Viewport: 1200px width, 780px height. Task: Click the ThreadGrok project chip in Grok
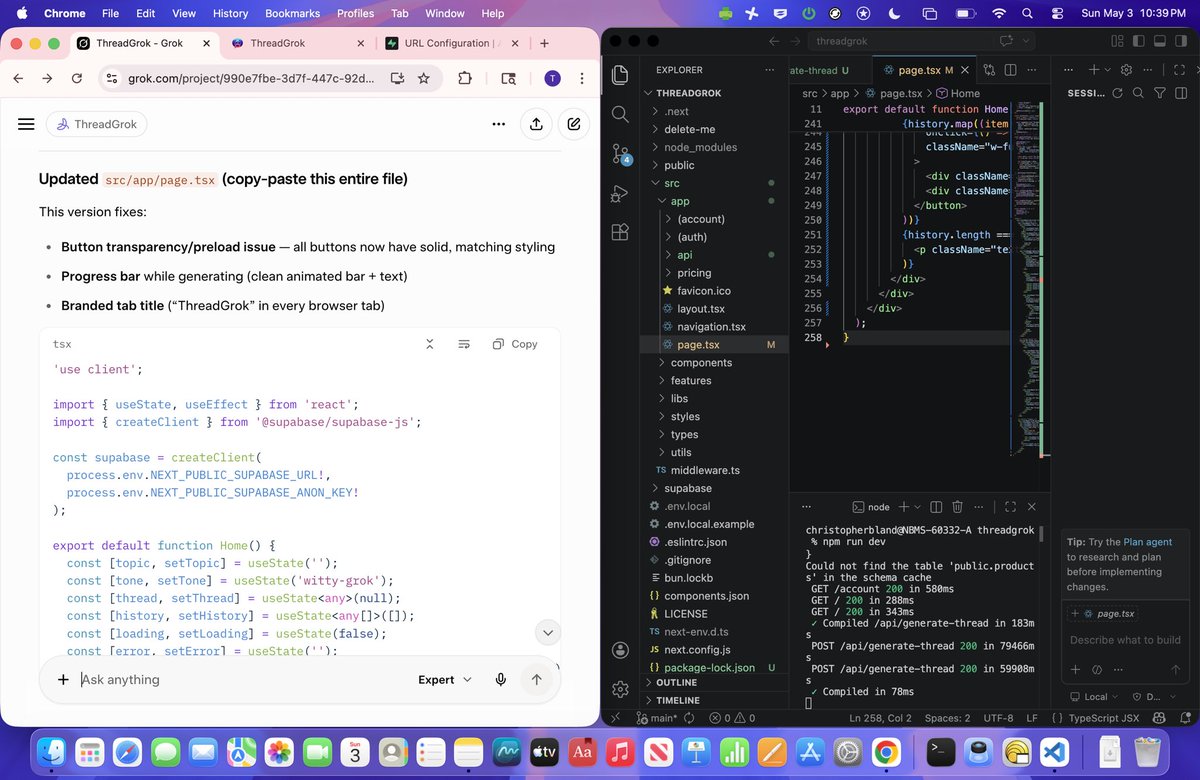click(96, 124)
